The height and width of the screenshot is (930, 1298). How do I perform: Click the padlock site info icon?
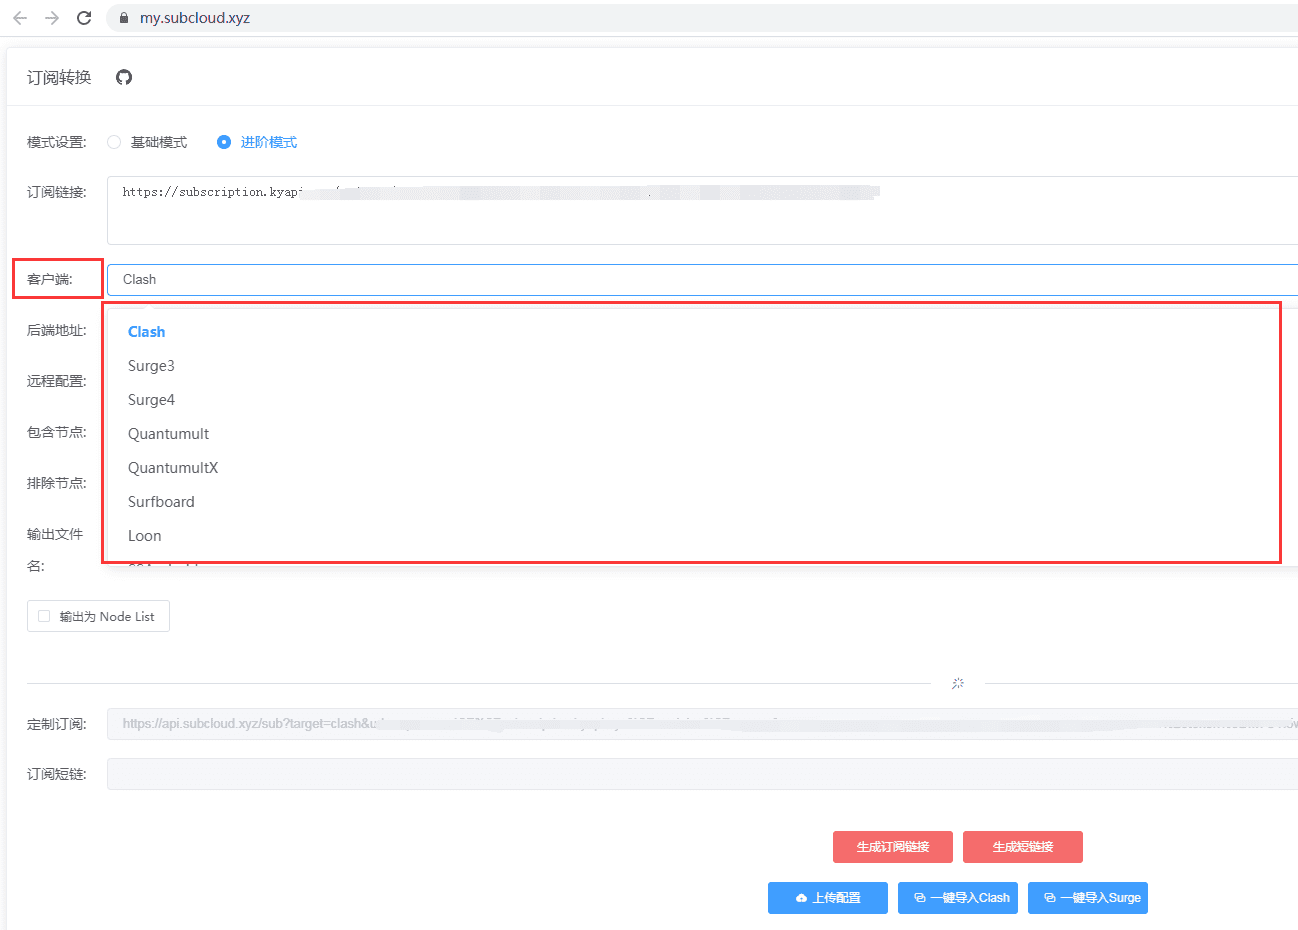pyautogui.click(x=124, y=18)
